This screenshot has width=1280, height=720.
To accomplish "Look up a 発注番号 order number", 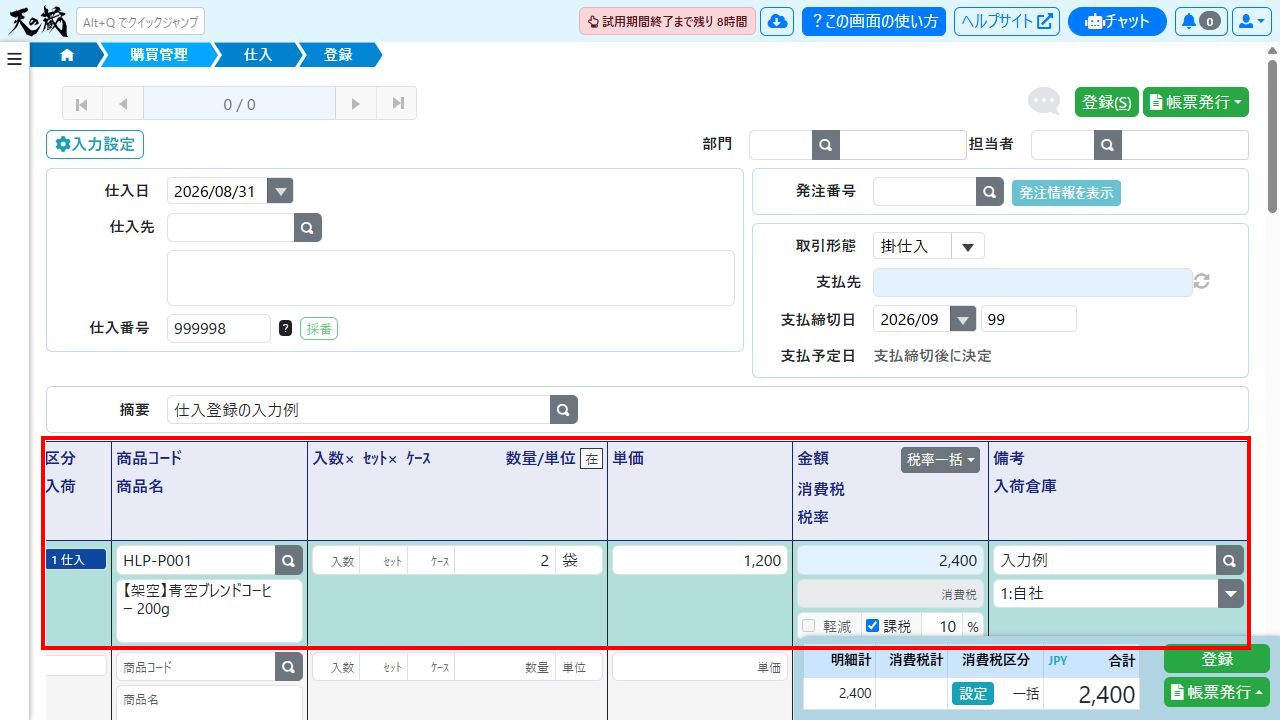I will [x=989, y=192].
